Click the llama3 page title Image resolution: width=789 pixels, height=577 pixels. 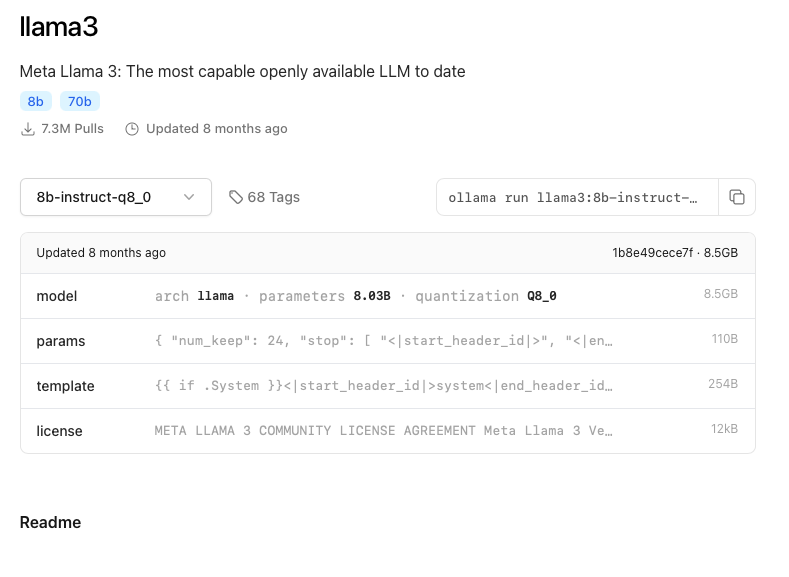coord(59,27)
